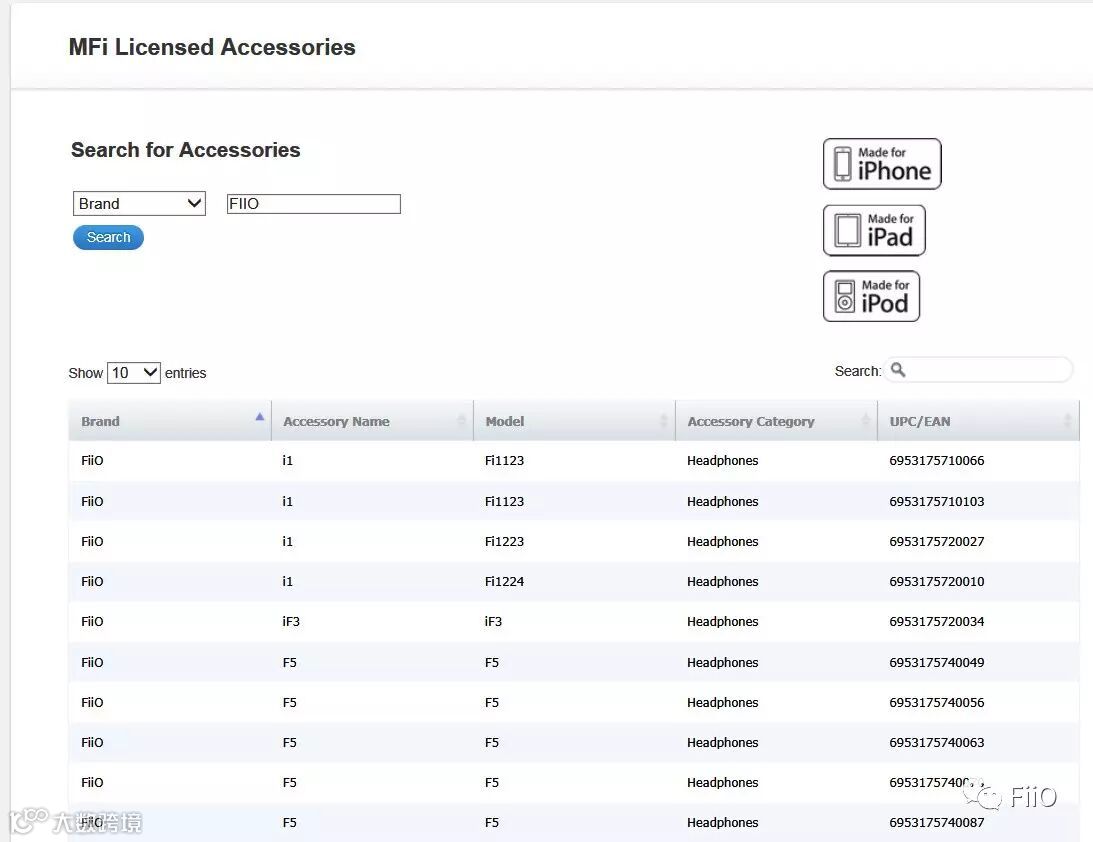Click Brand column ascending sort arrow
This screenshot has width=1093, height=842.
(259, 417)
